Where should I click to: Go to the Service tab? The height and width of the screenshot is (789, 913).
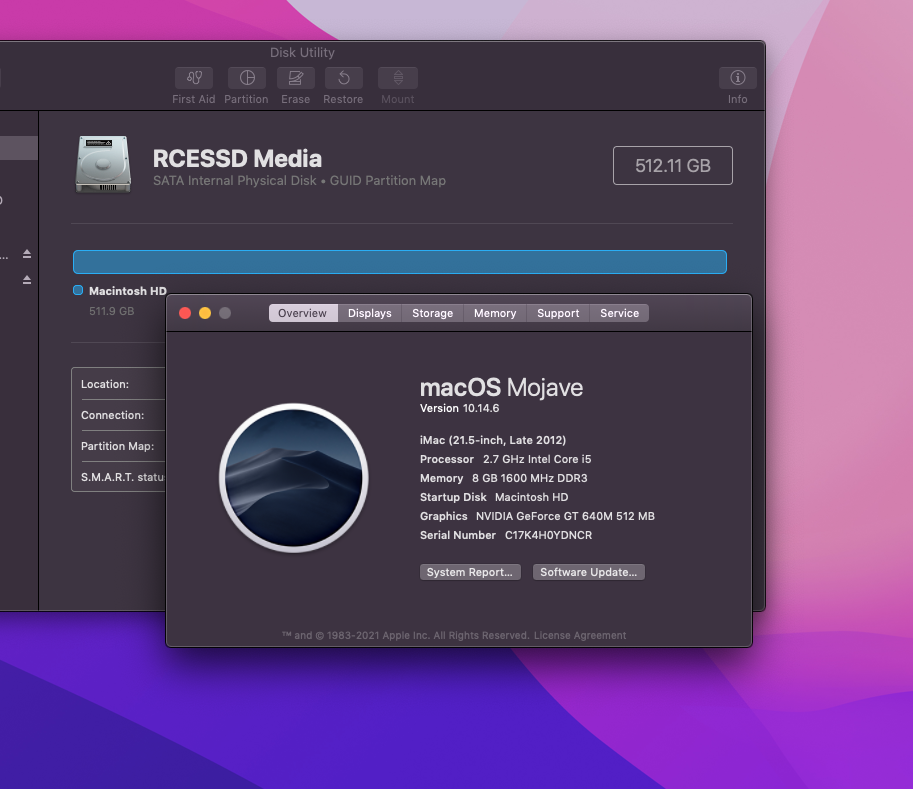tap(620, 313)
